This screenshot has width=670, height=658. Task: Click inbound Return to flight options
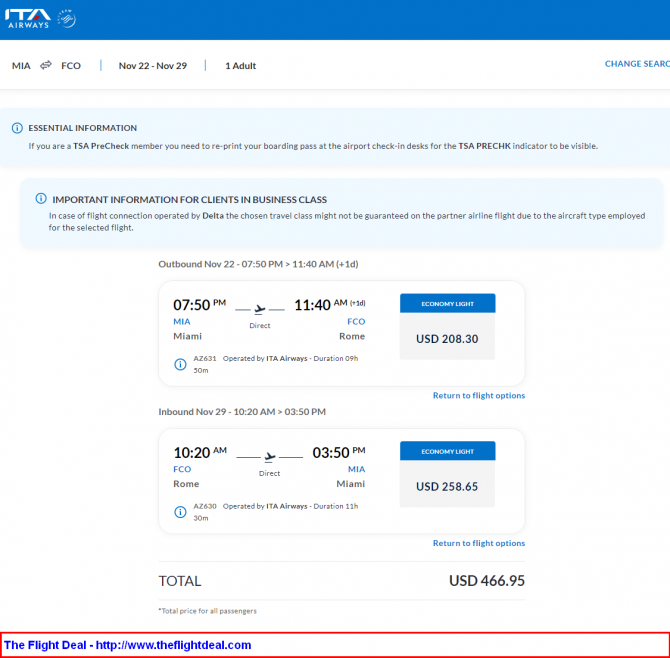479,543
